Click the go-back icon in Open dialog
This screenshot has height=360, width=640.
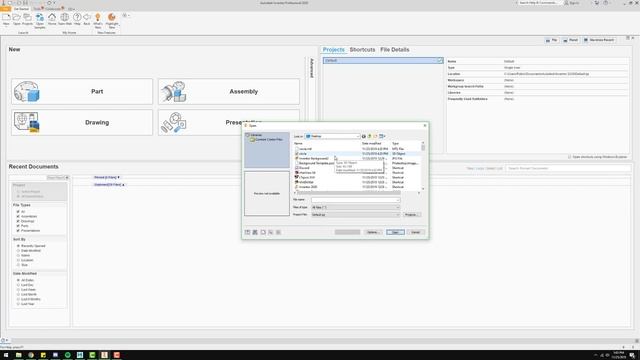pyautogui.click(x=364, y=136)
